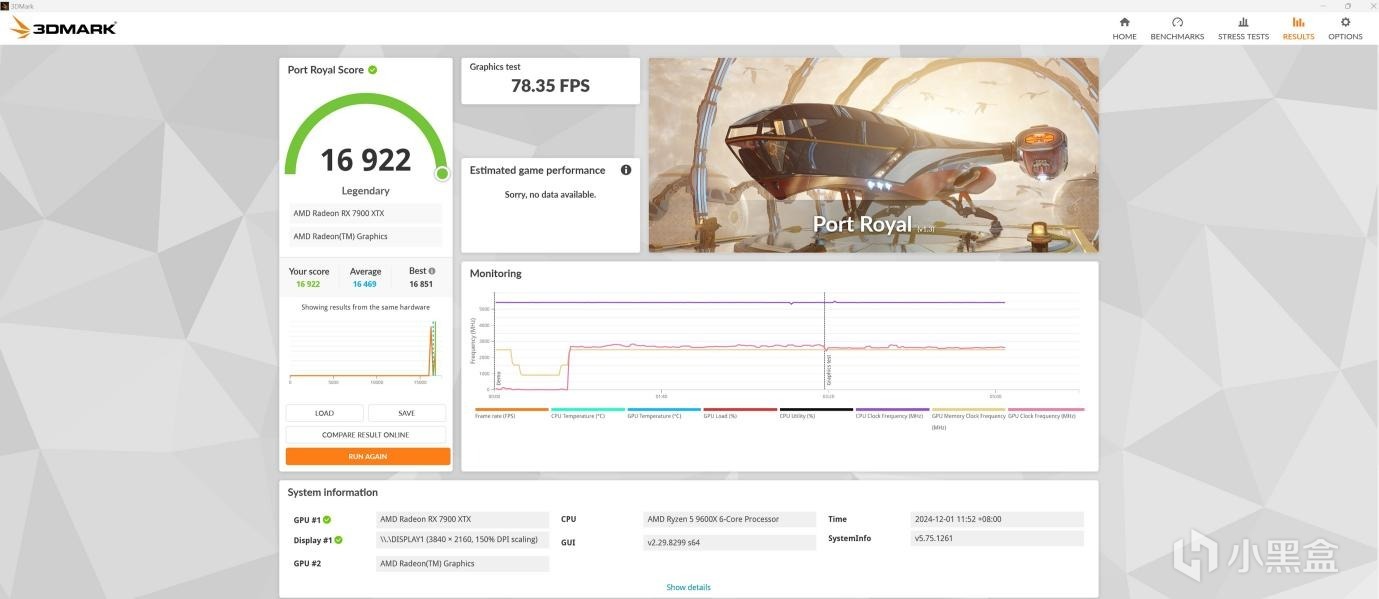Click the 3DMark logo
The height and width of the screenshot is (599, 1379).
point(63,27)
